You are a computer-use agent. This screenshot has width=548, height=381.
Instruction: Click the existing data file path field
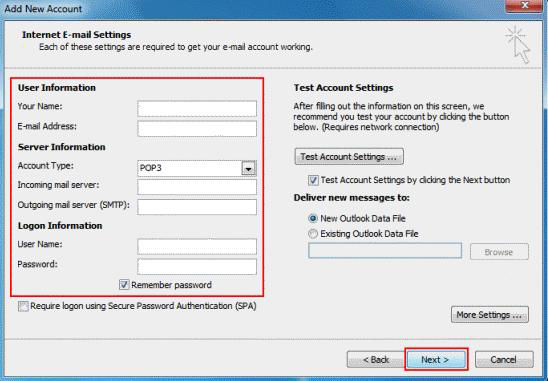385,251
